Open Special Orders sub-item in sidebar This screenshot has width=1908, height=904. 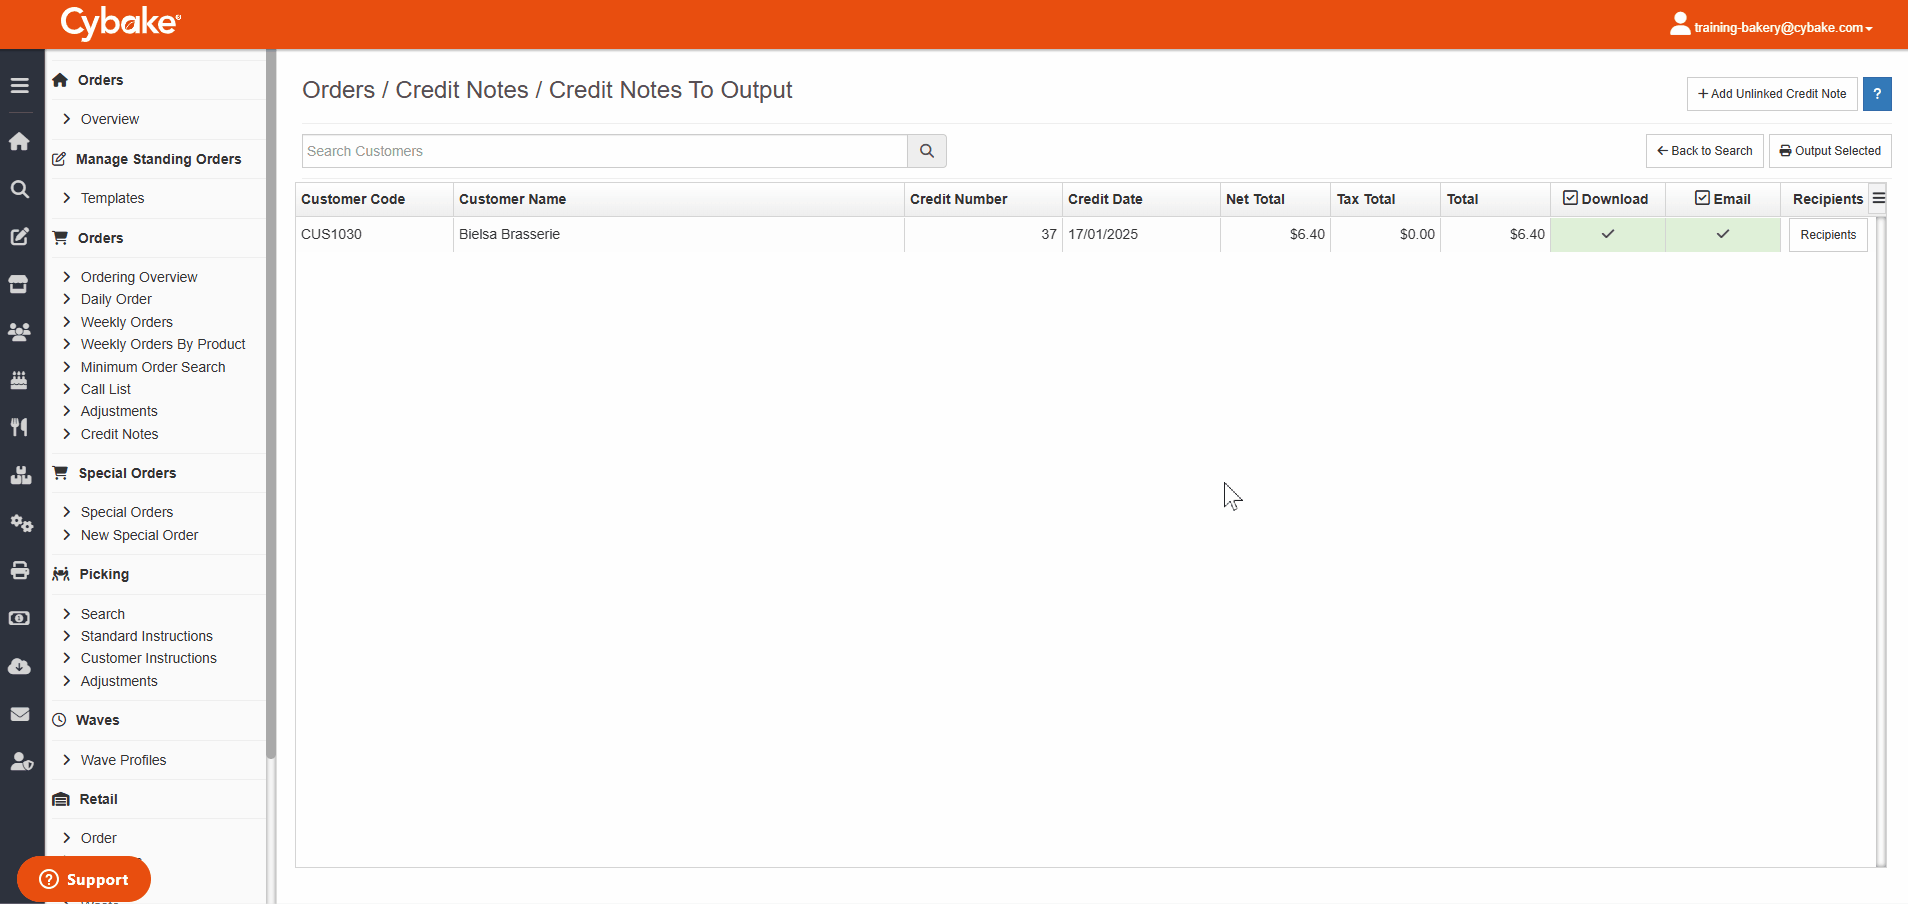point(126,512)
